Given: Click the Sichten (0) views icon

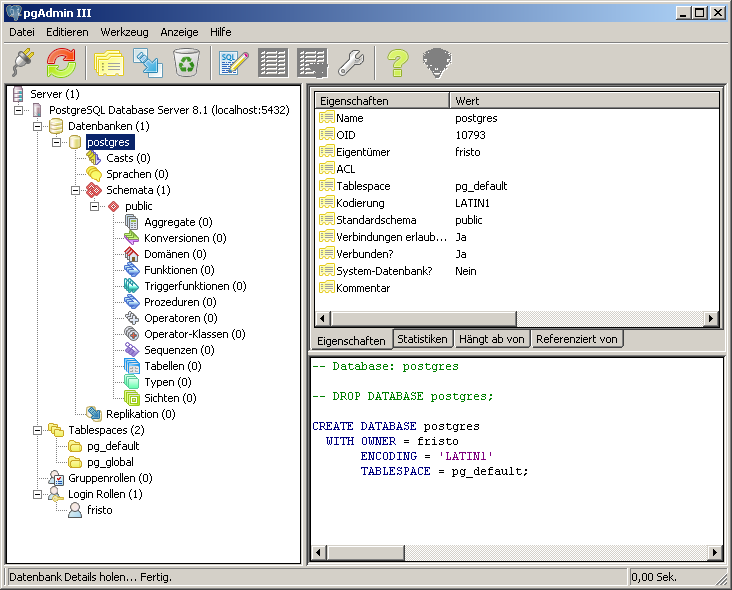Looking at the screenshot, I should pyautogui.click(x=132, y=398).
